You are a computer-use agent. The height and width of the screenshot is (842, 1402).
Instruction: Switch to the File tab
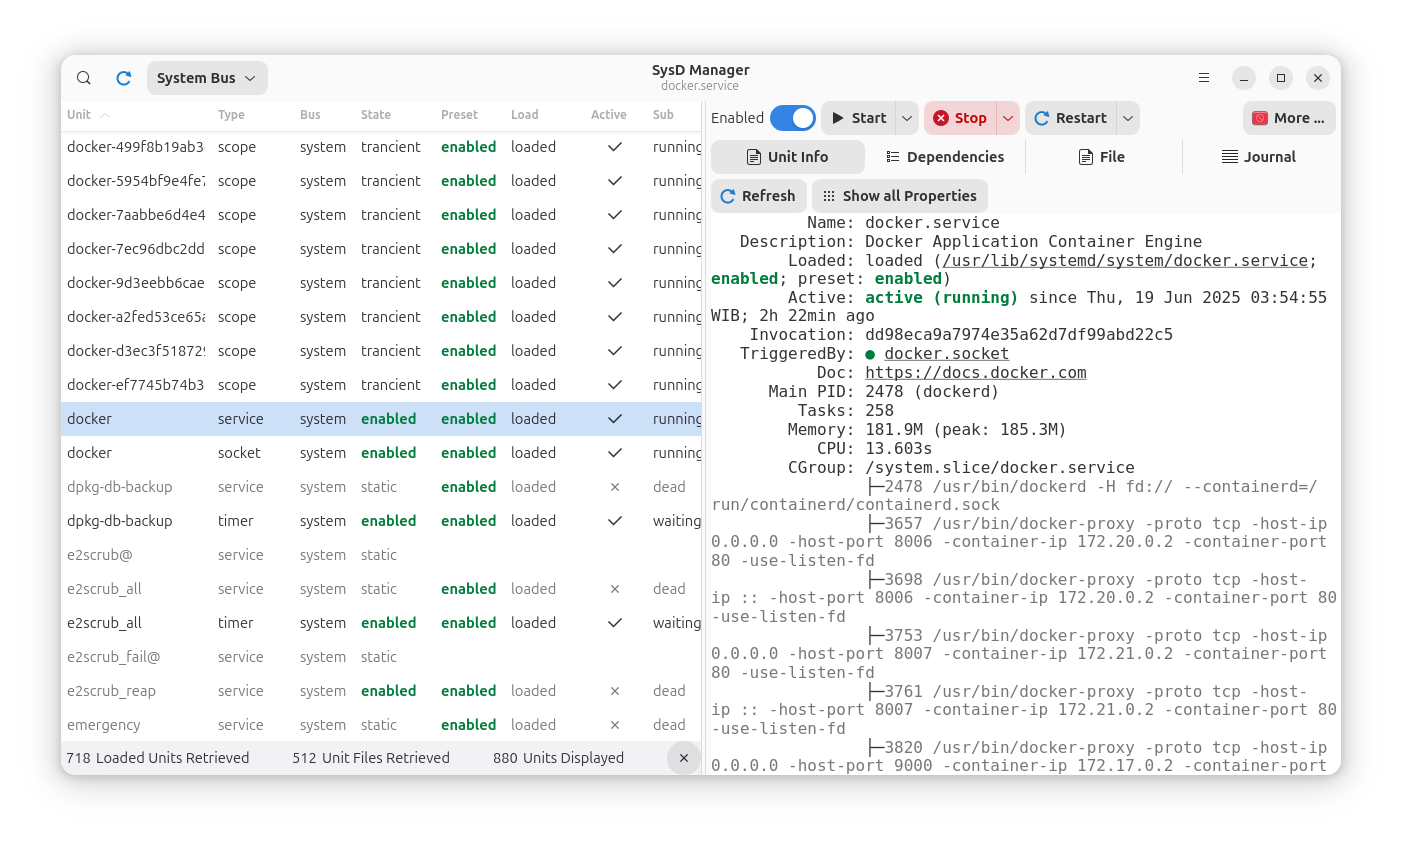[1102, 157]
